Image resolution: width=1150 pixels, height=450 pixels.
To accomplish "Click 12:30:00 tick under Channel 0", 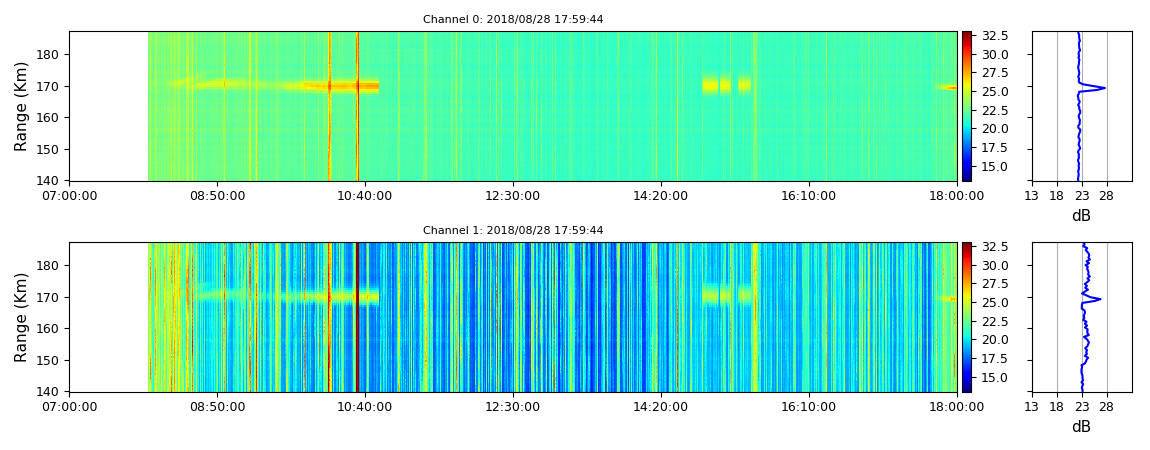I will coord(513,196).
